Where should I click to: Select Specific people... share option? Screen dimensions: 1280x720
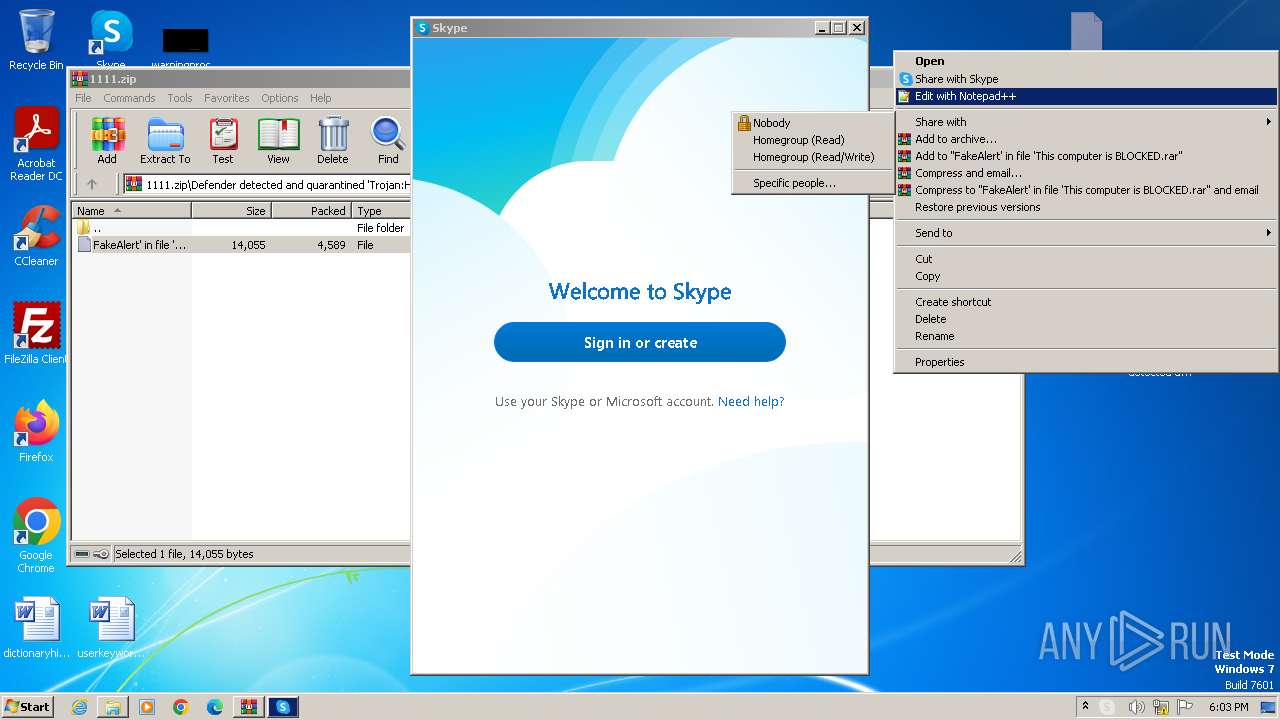click(x=813, y=183)
